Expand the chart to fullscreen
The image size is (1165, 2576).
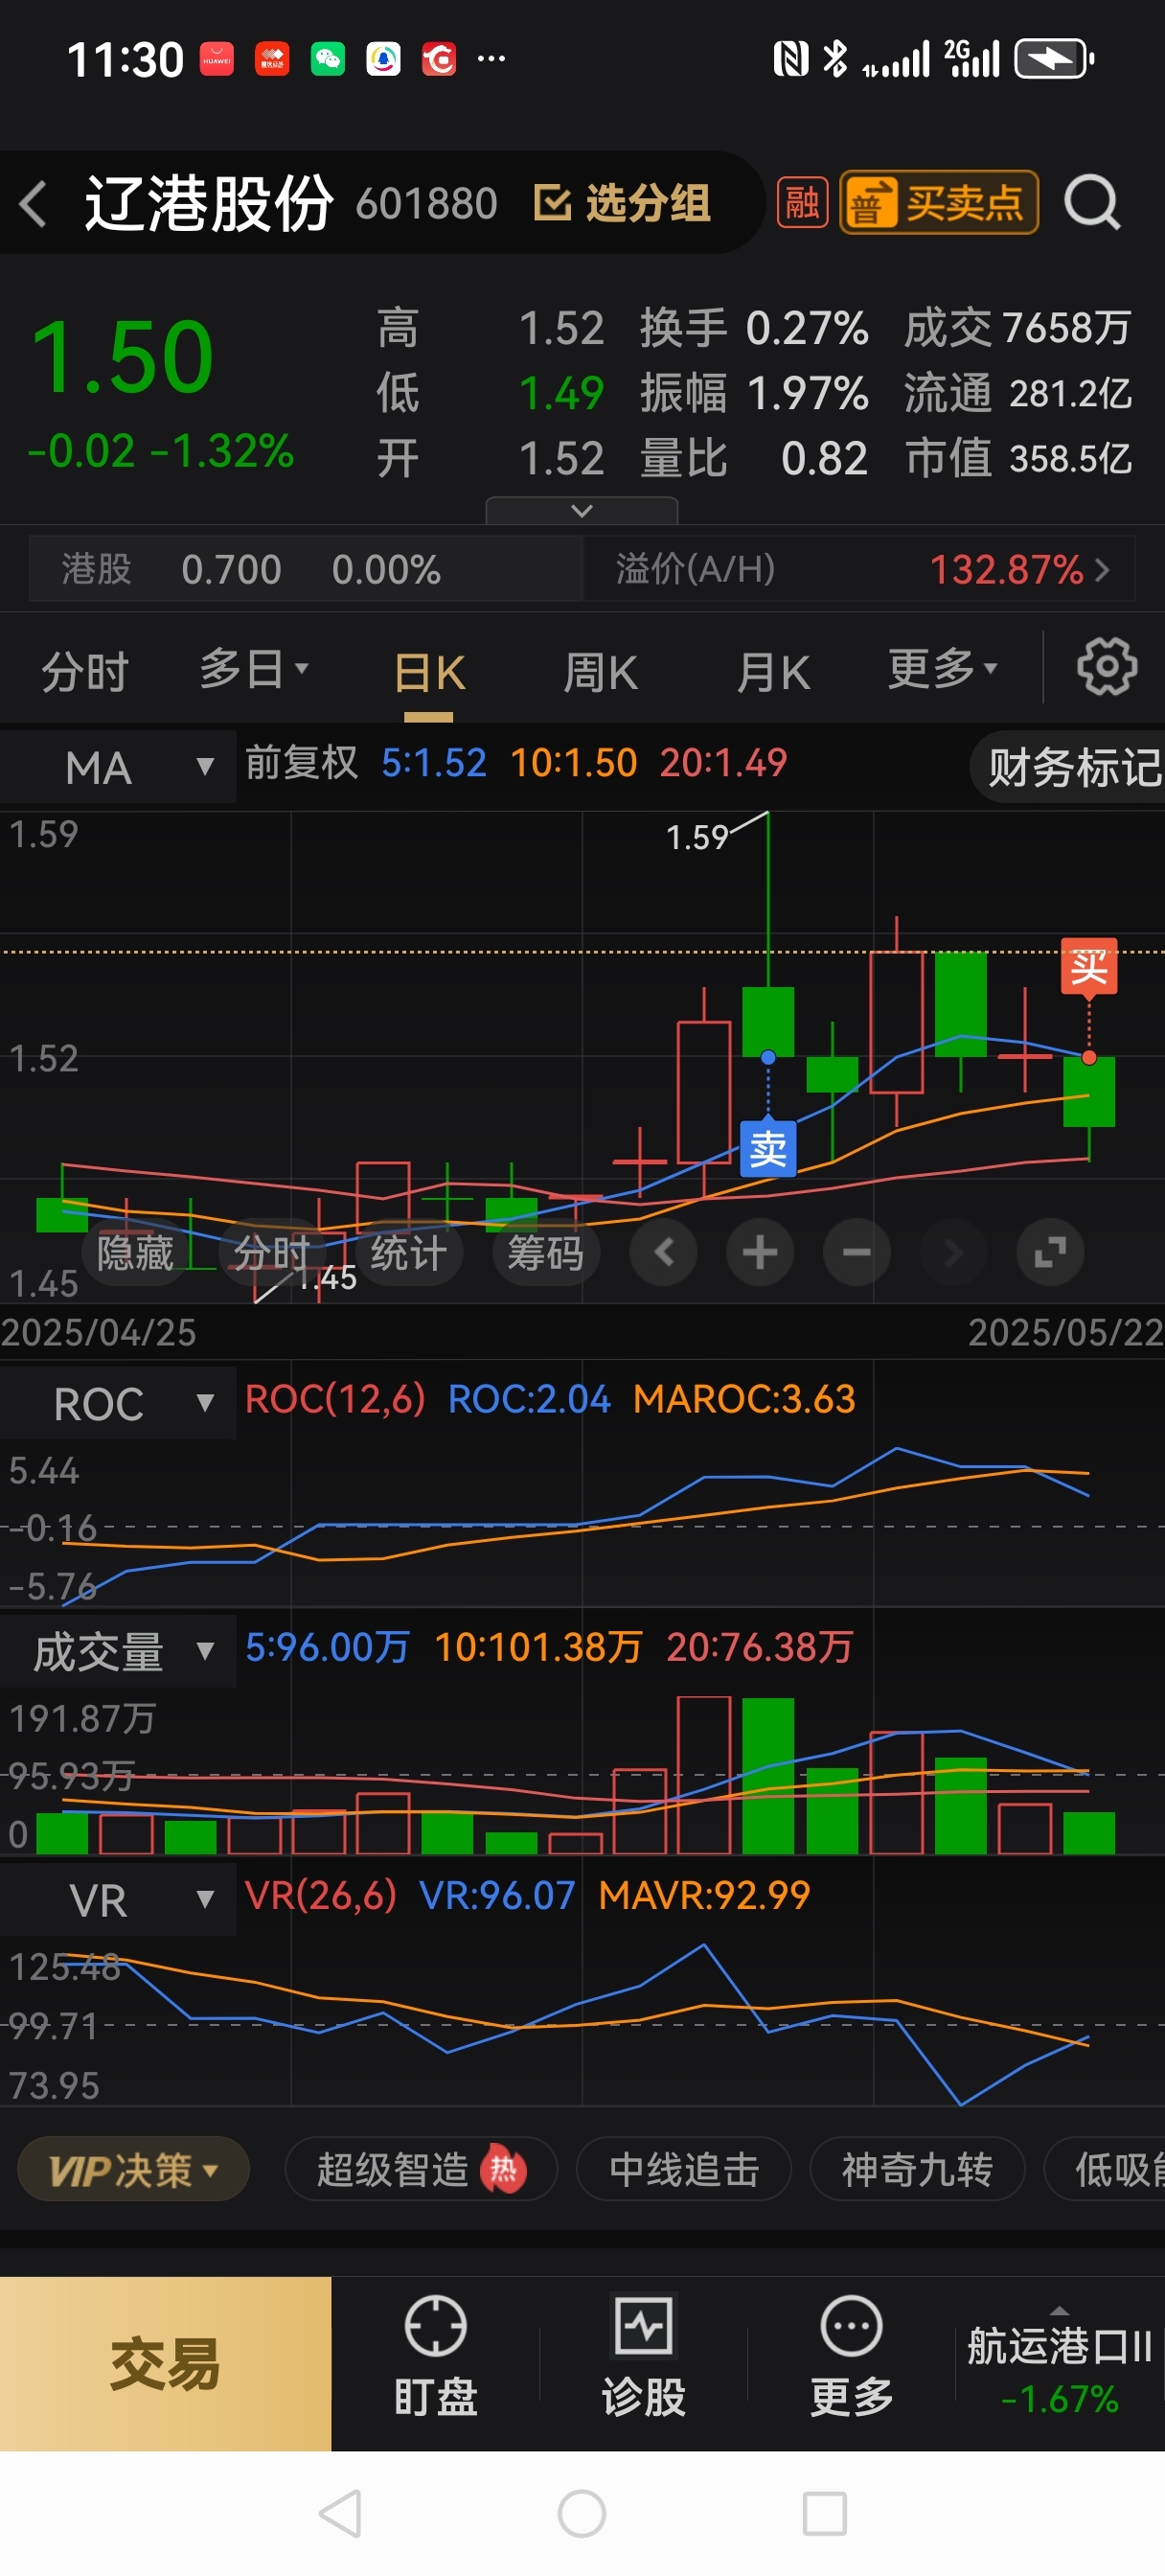point(1050,1251)
